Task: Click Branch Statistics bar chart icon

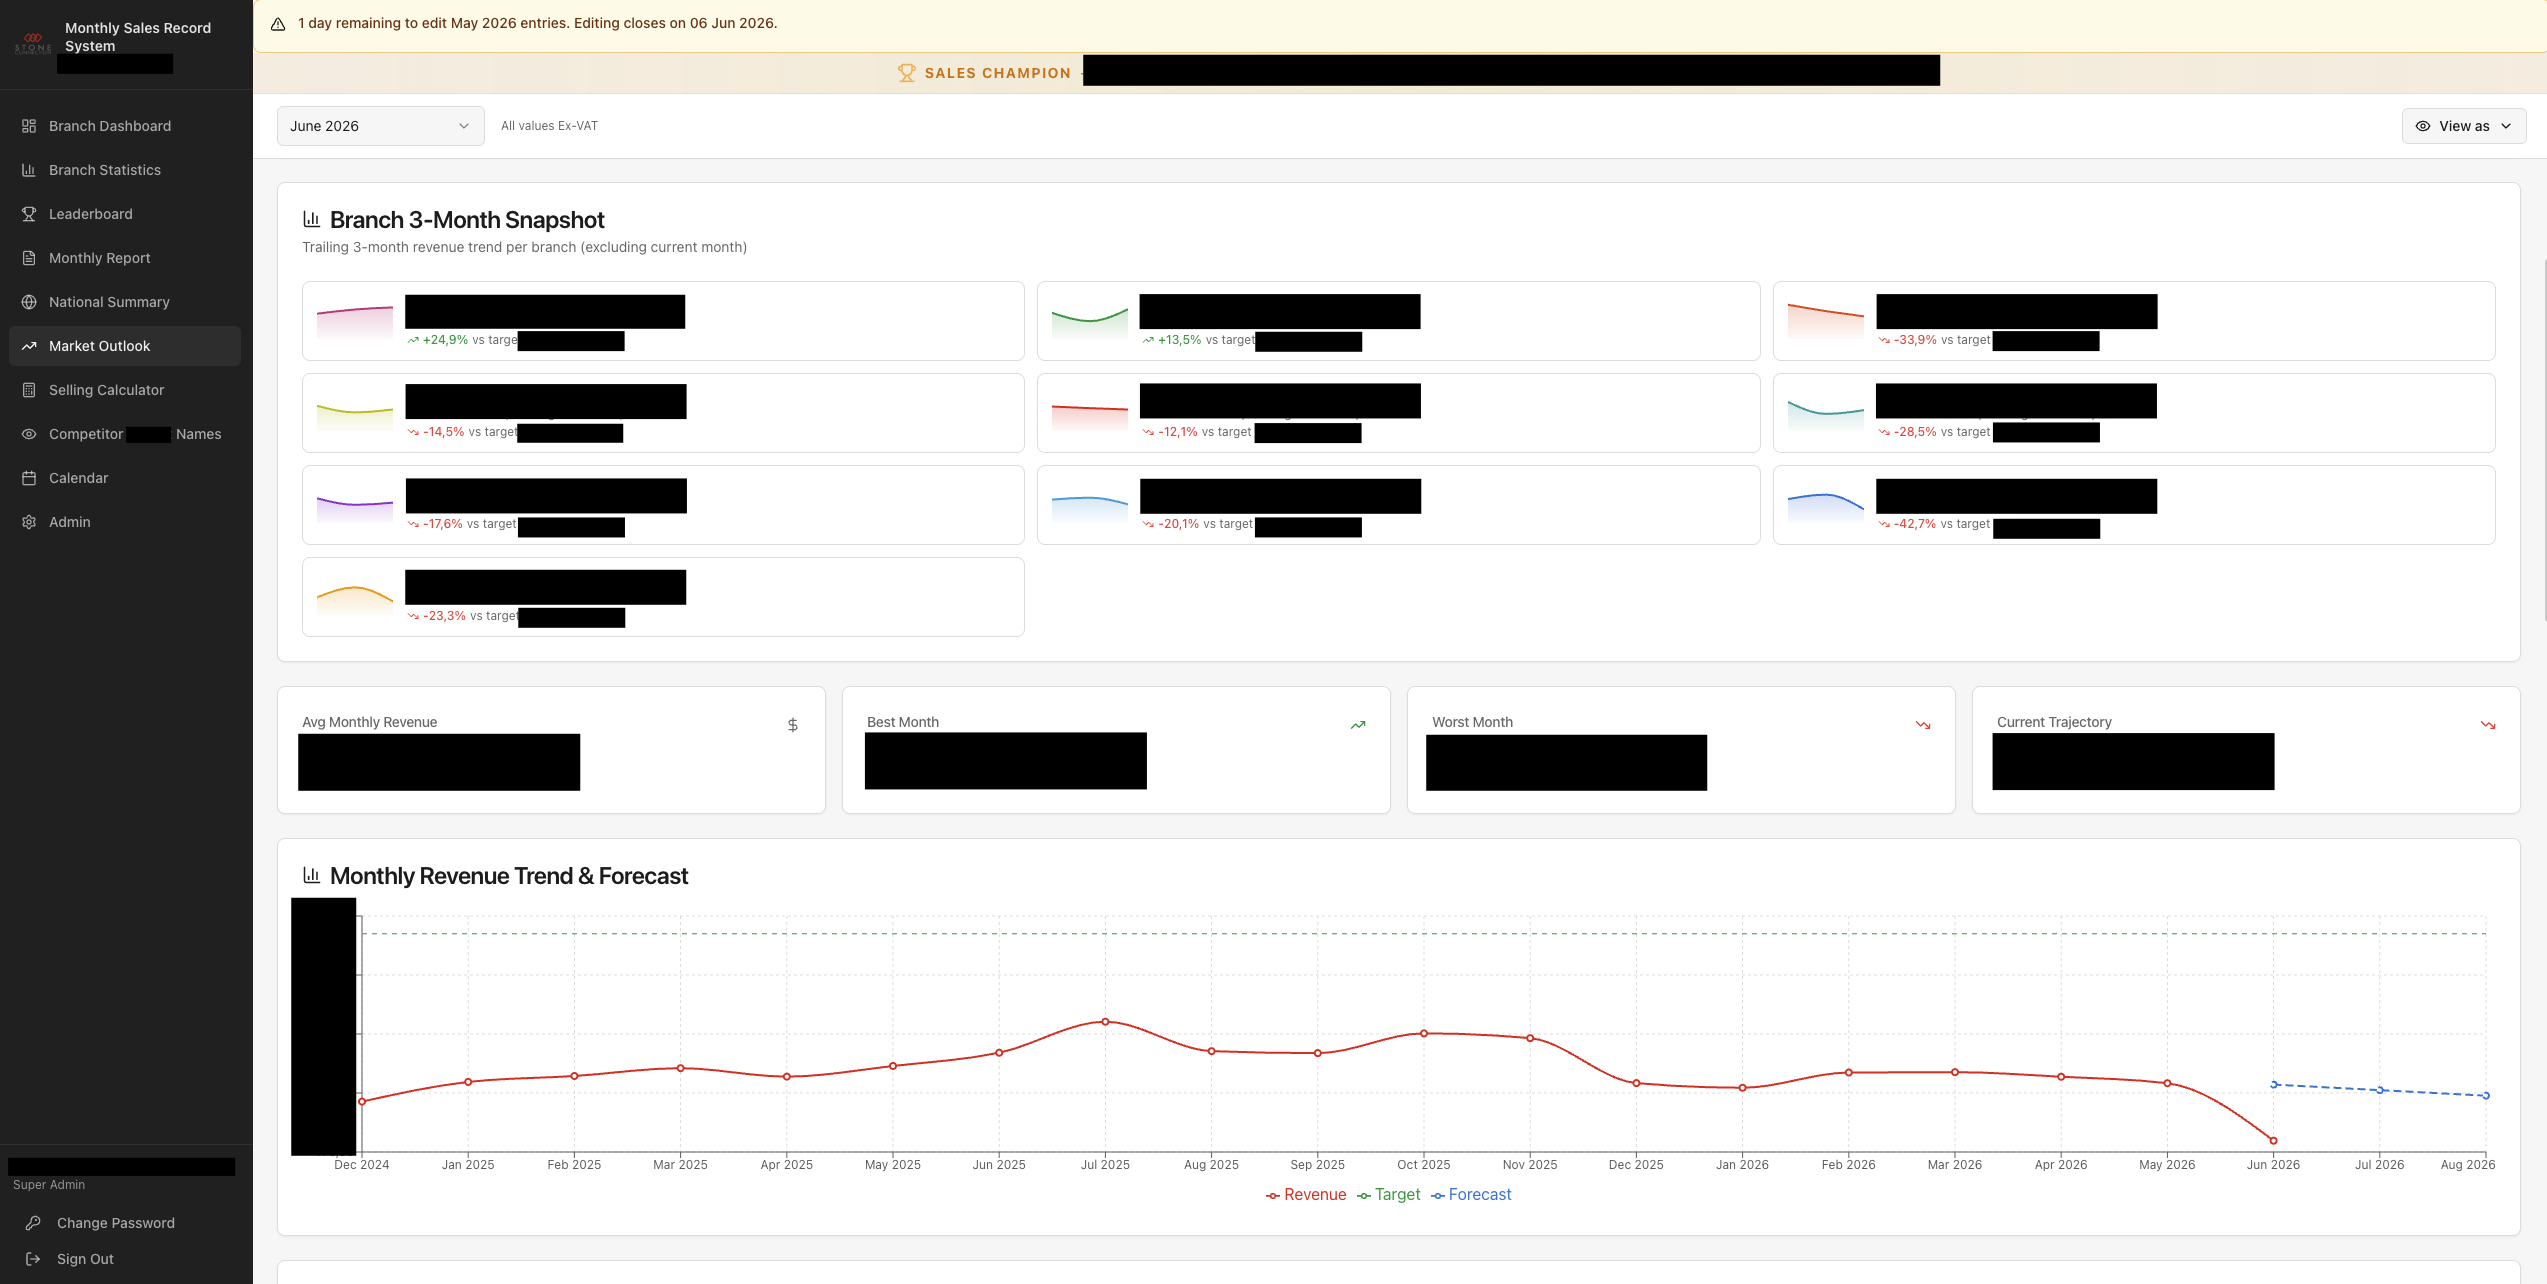Action: coord(29,170)
